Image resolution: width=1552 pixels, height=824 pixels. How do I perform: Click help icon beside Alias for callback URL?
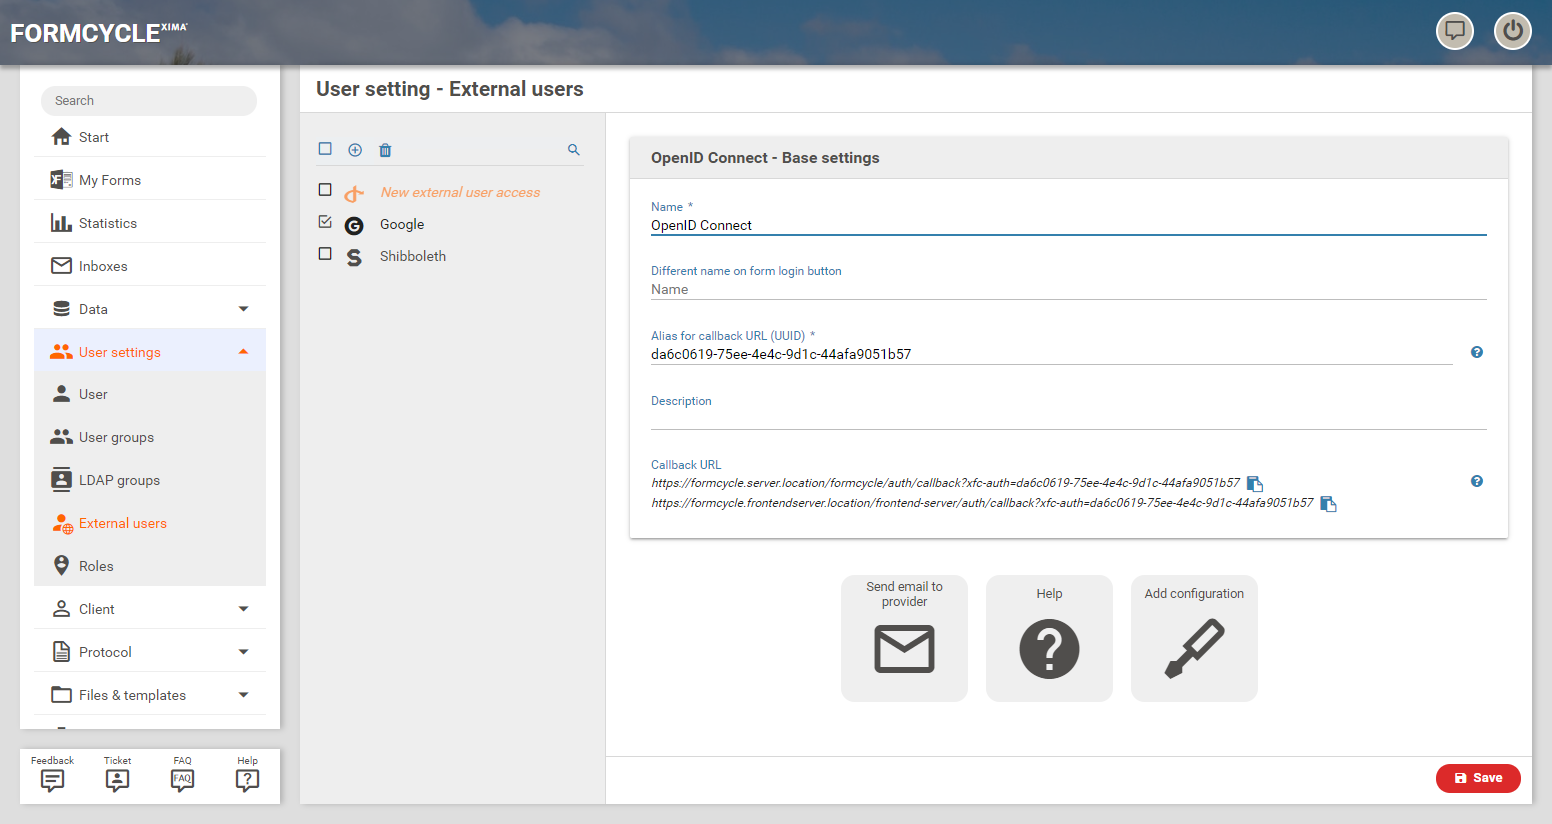pos(1476,352)
